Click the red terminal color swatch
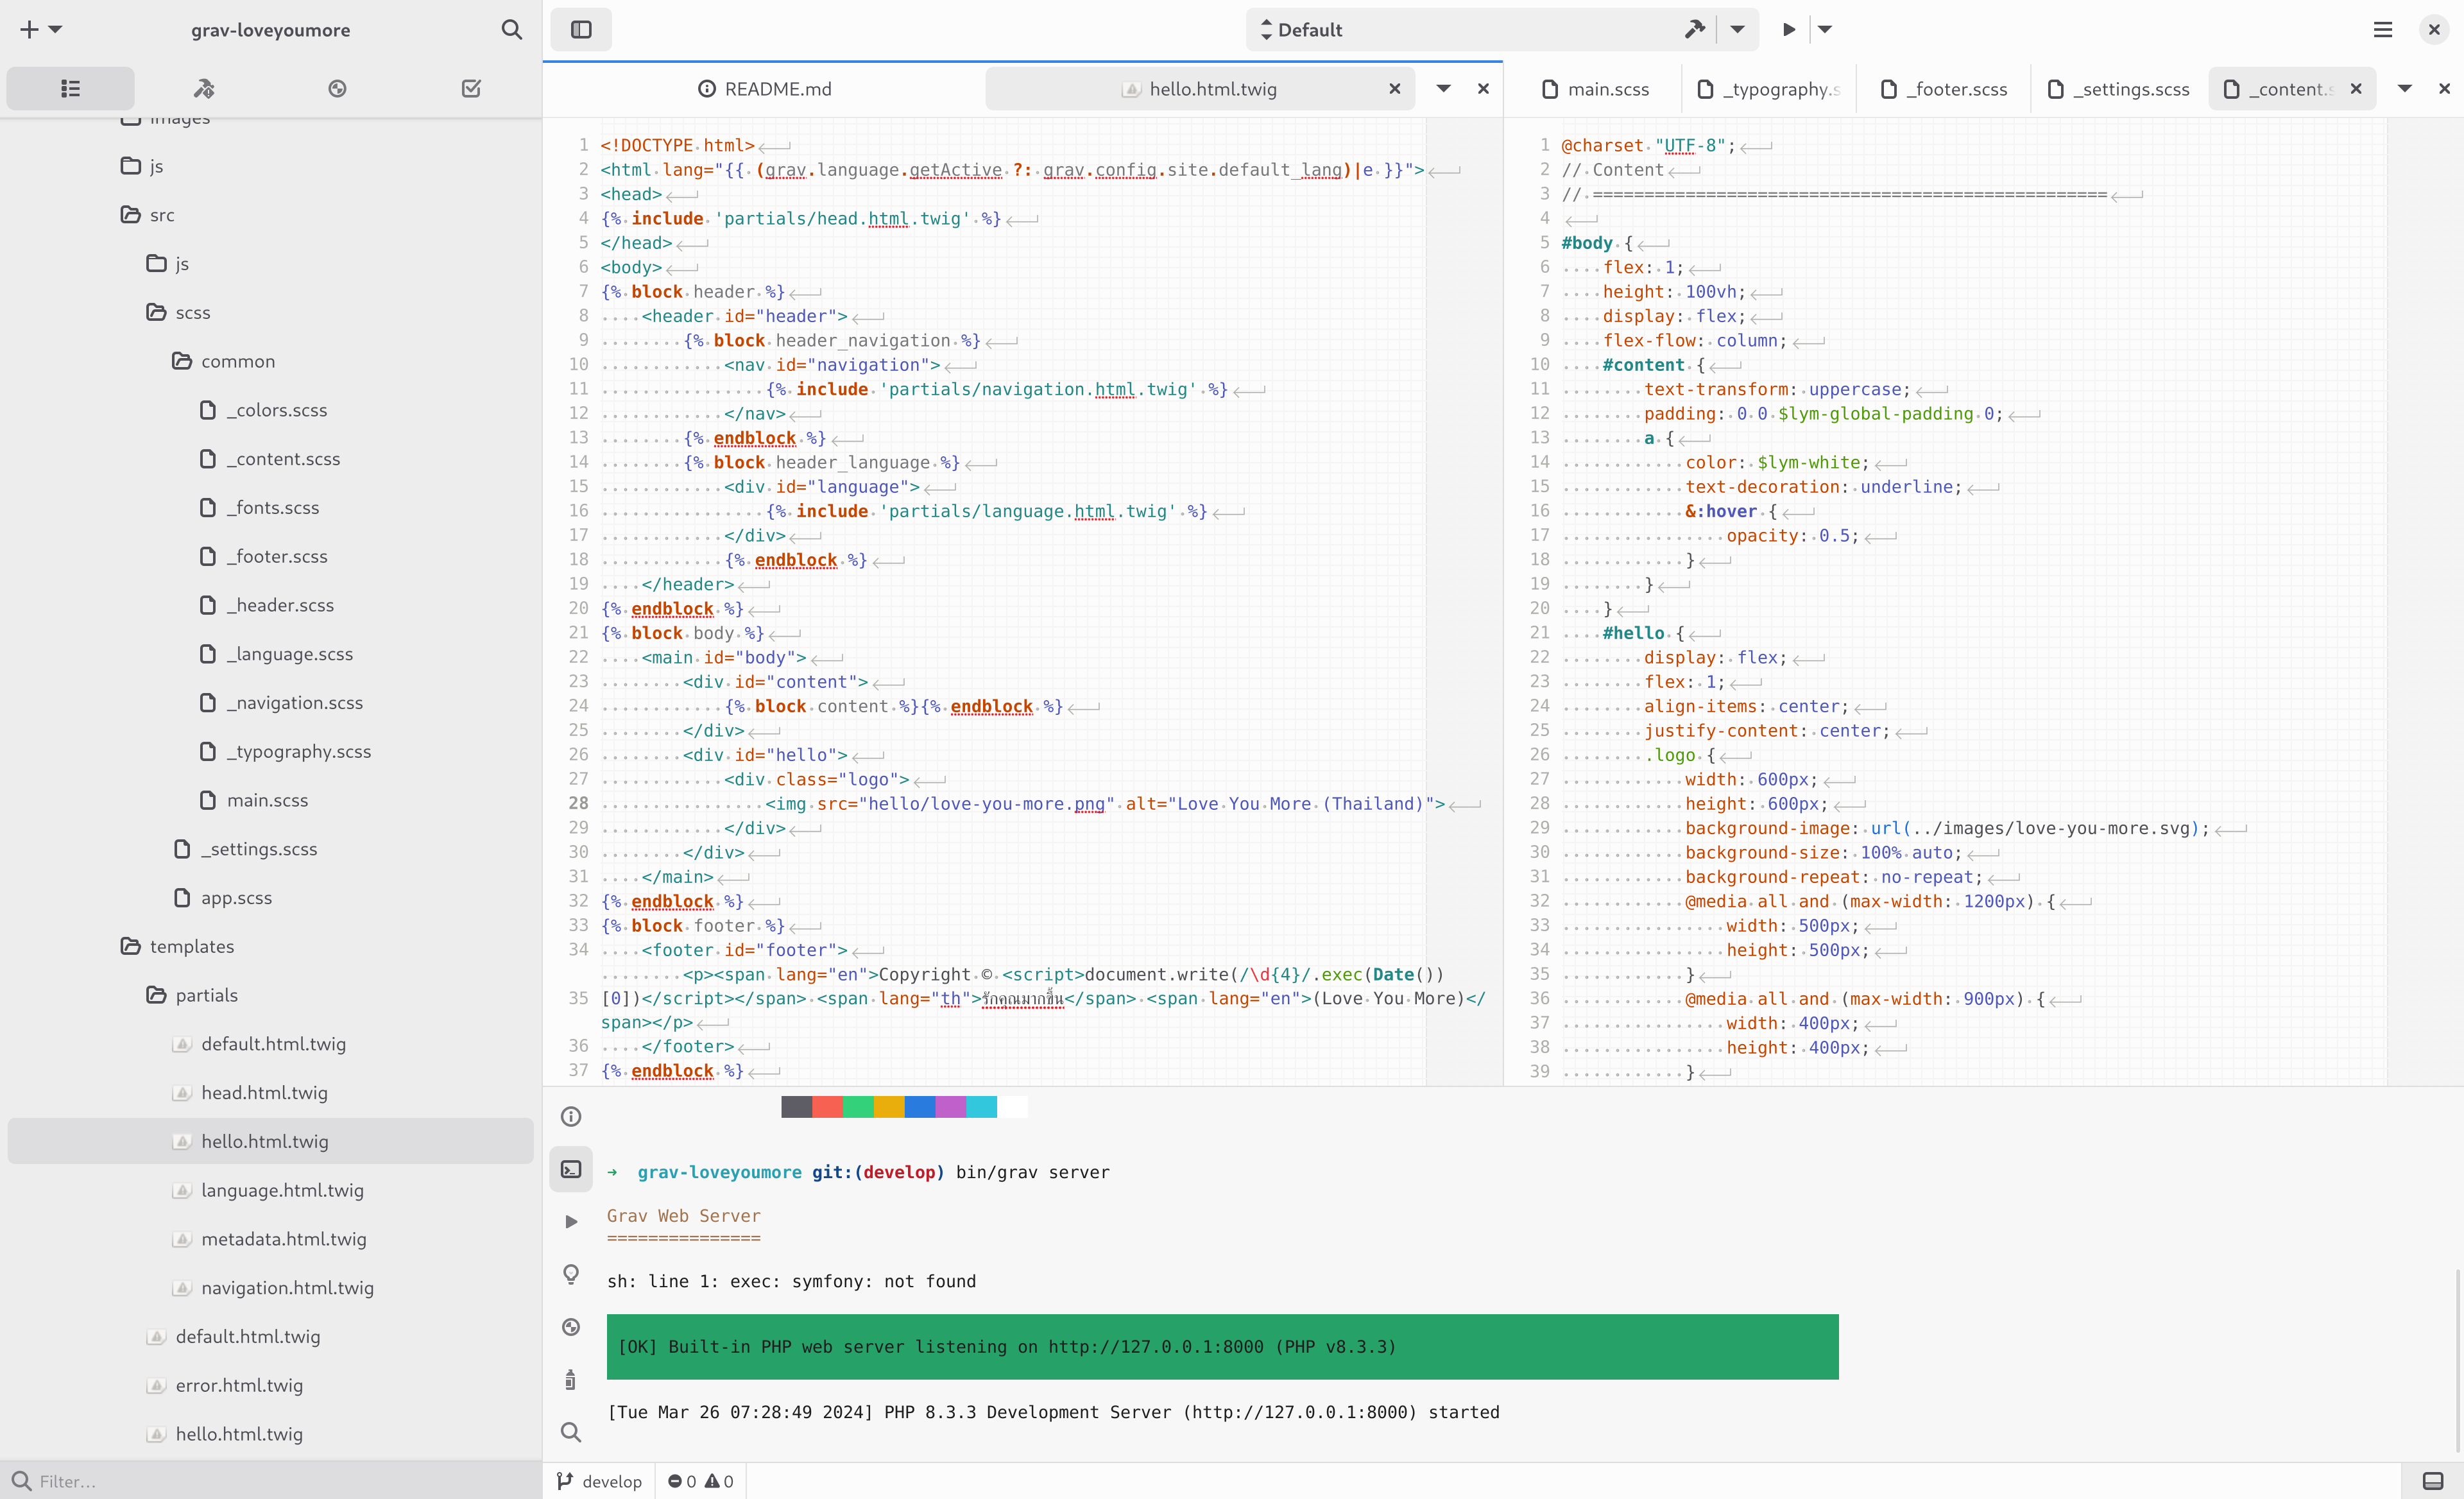Viewport: 2464px width, 1499px height. 827,1107
